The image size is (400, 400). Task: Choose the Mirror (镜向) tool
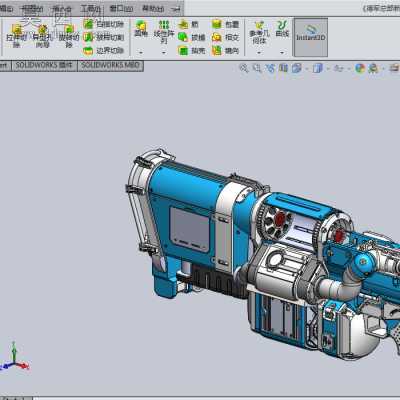pyautogui.click(x=225, y=51)
